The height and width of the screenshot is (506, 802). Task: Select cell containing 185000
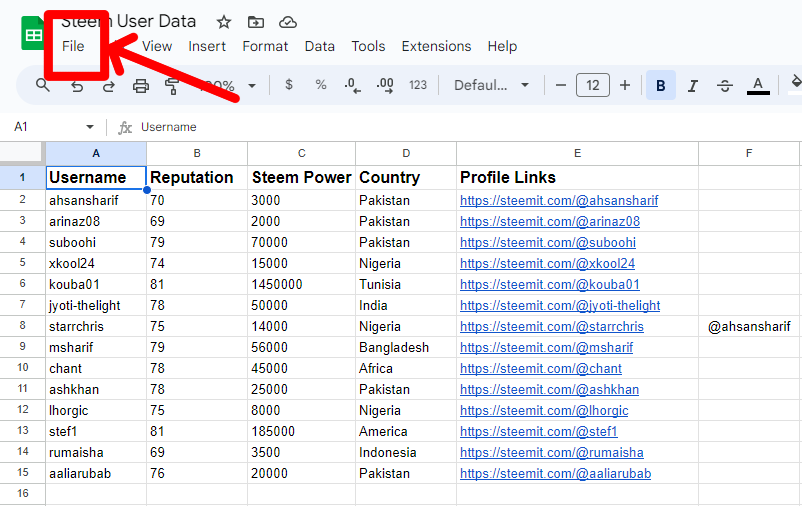point(301,431)
